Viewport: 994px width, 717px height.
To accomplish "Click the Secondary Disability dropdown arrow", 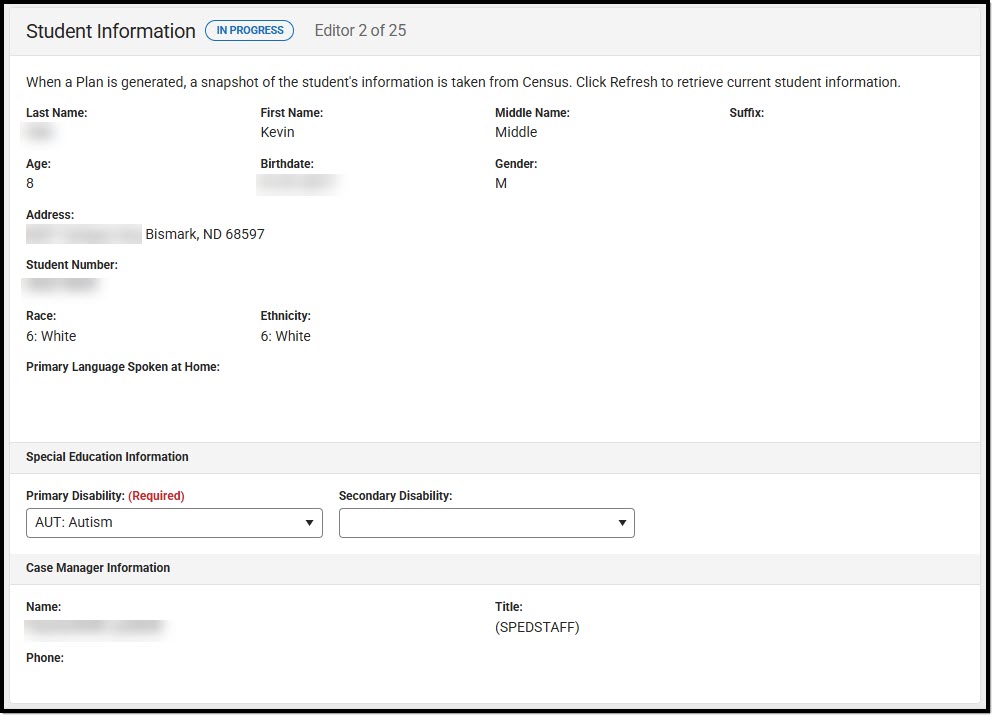I will point(622,522).
